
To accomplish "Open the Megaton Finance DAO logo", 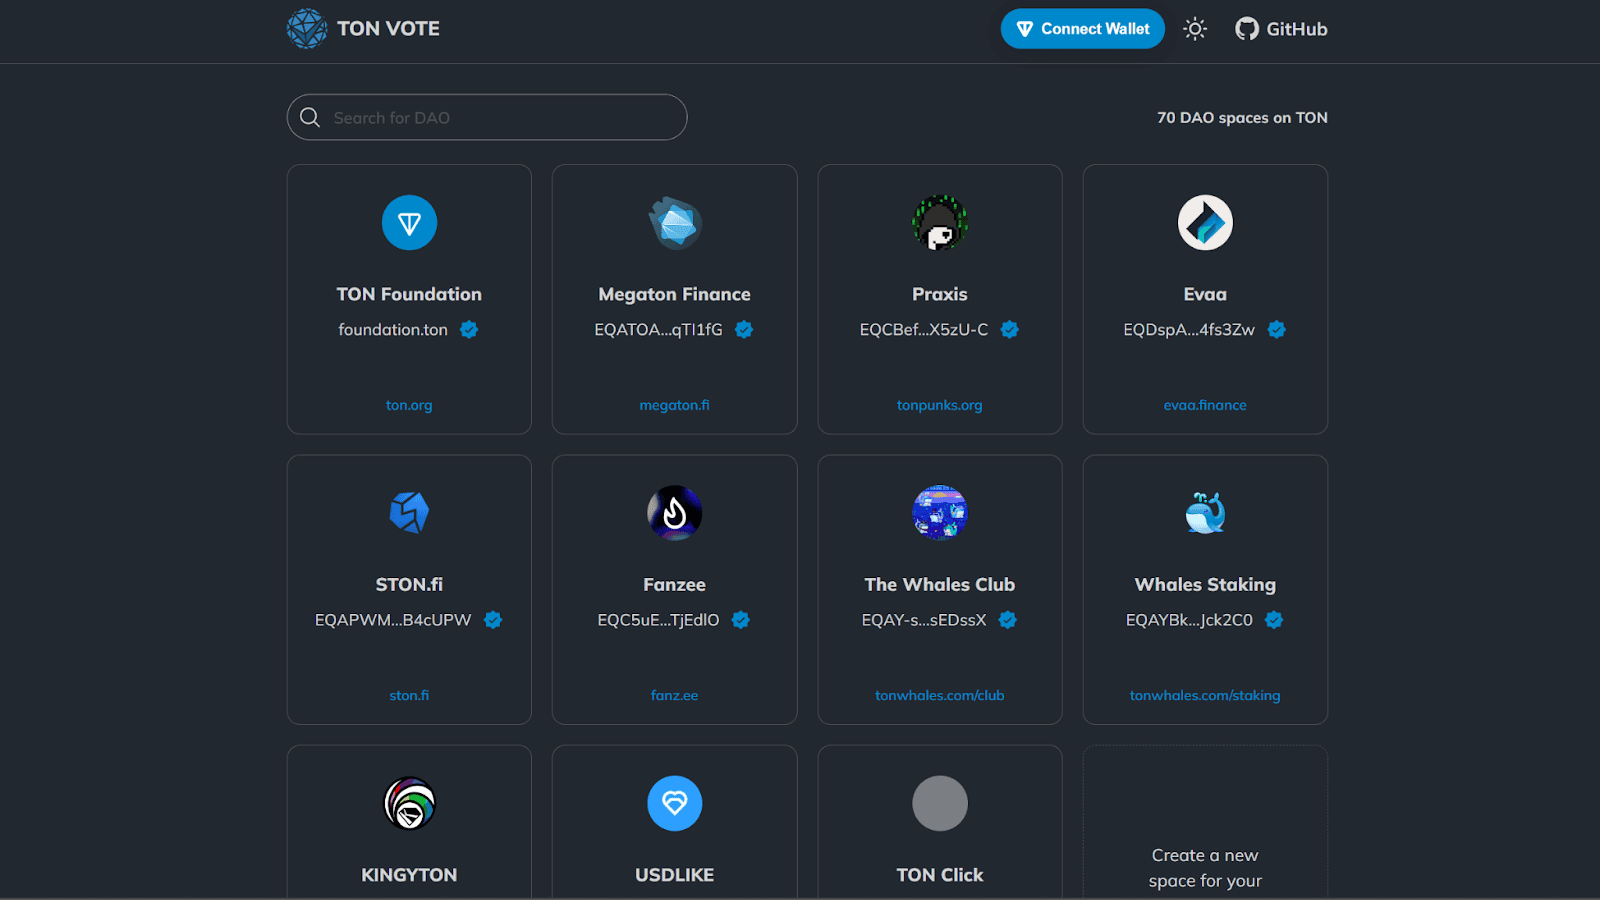I will click(675, 222).
